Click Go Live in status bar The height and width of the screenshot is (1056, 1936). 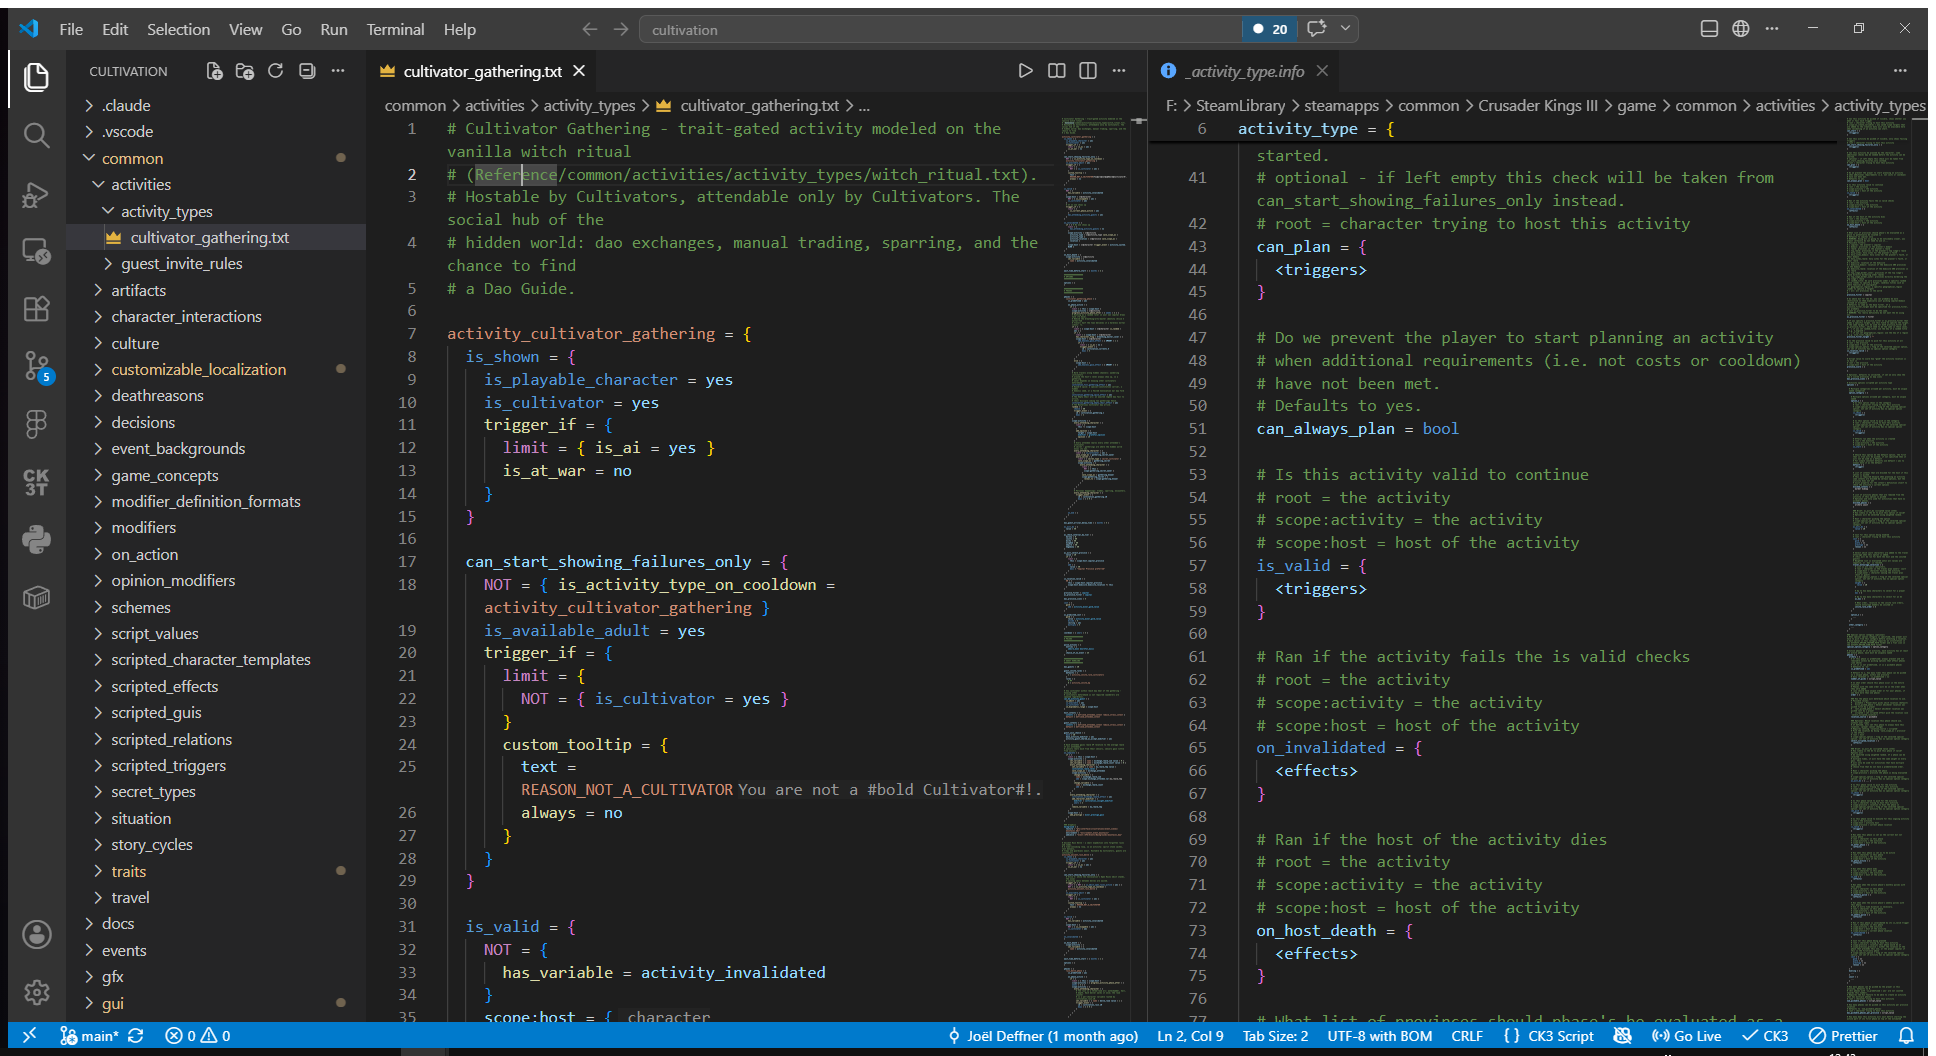pos(1686,1036)
